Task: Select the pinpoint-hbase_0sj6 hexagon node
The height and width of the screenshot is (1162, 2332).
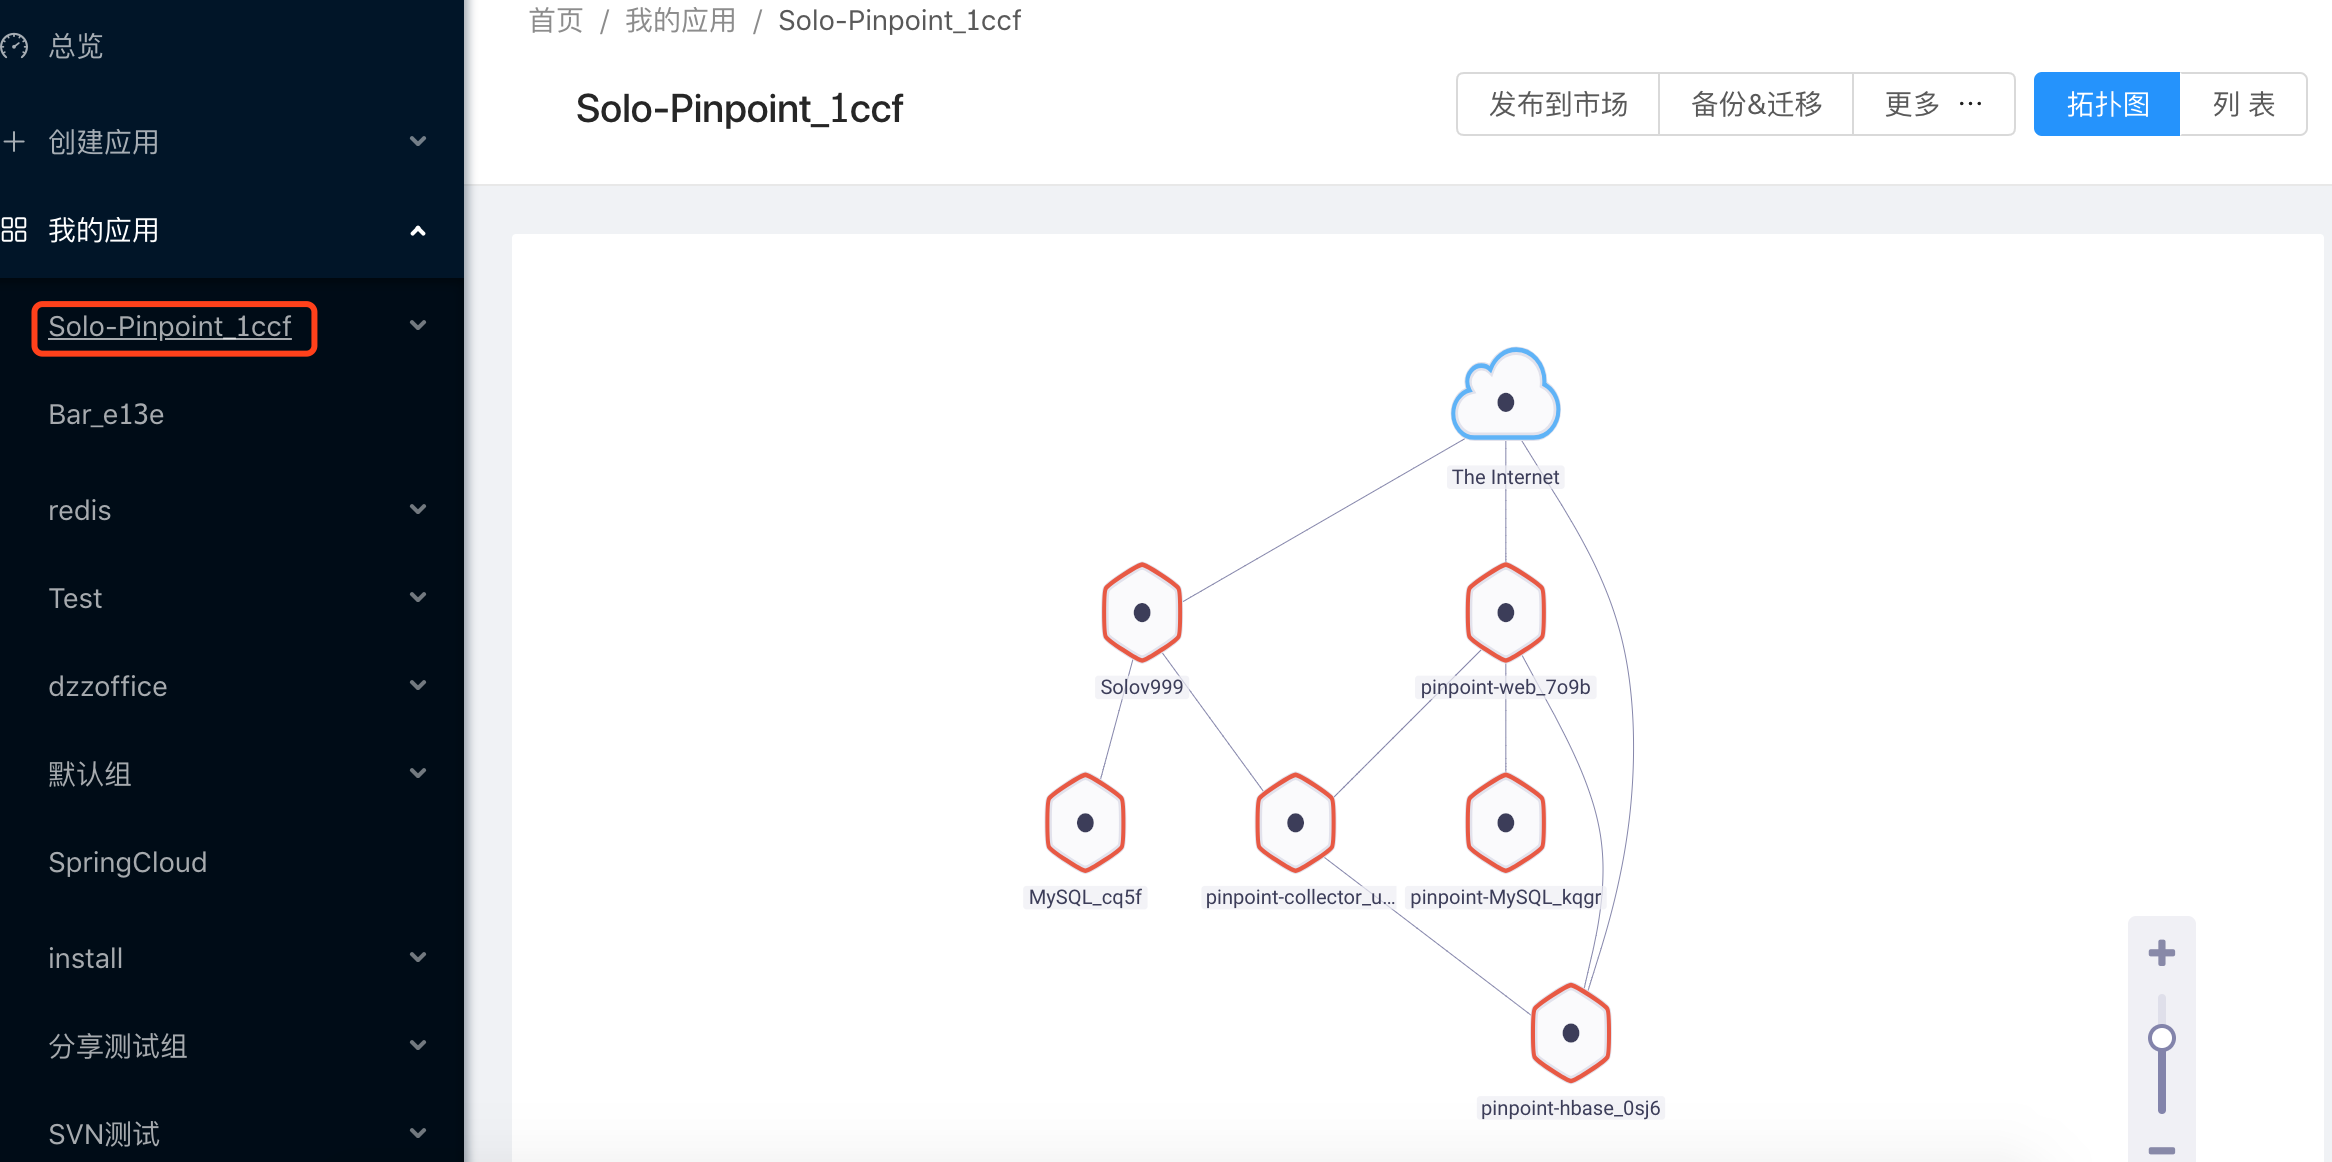Action: point(1570,1033)
